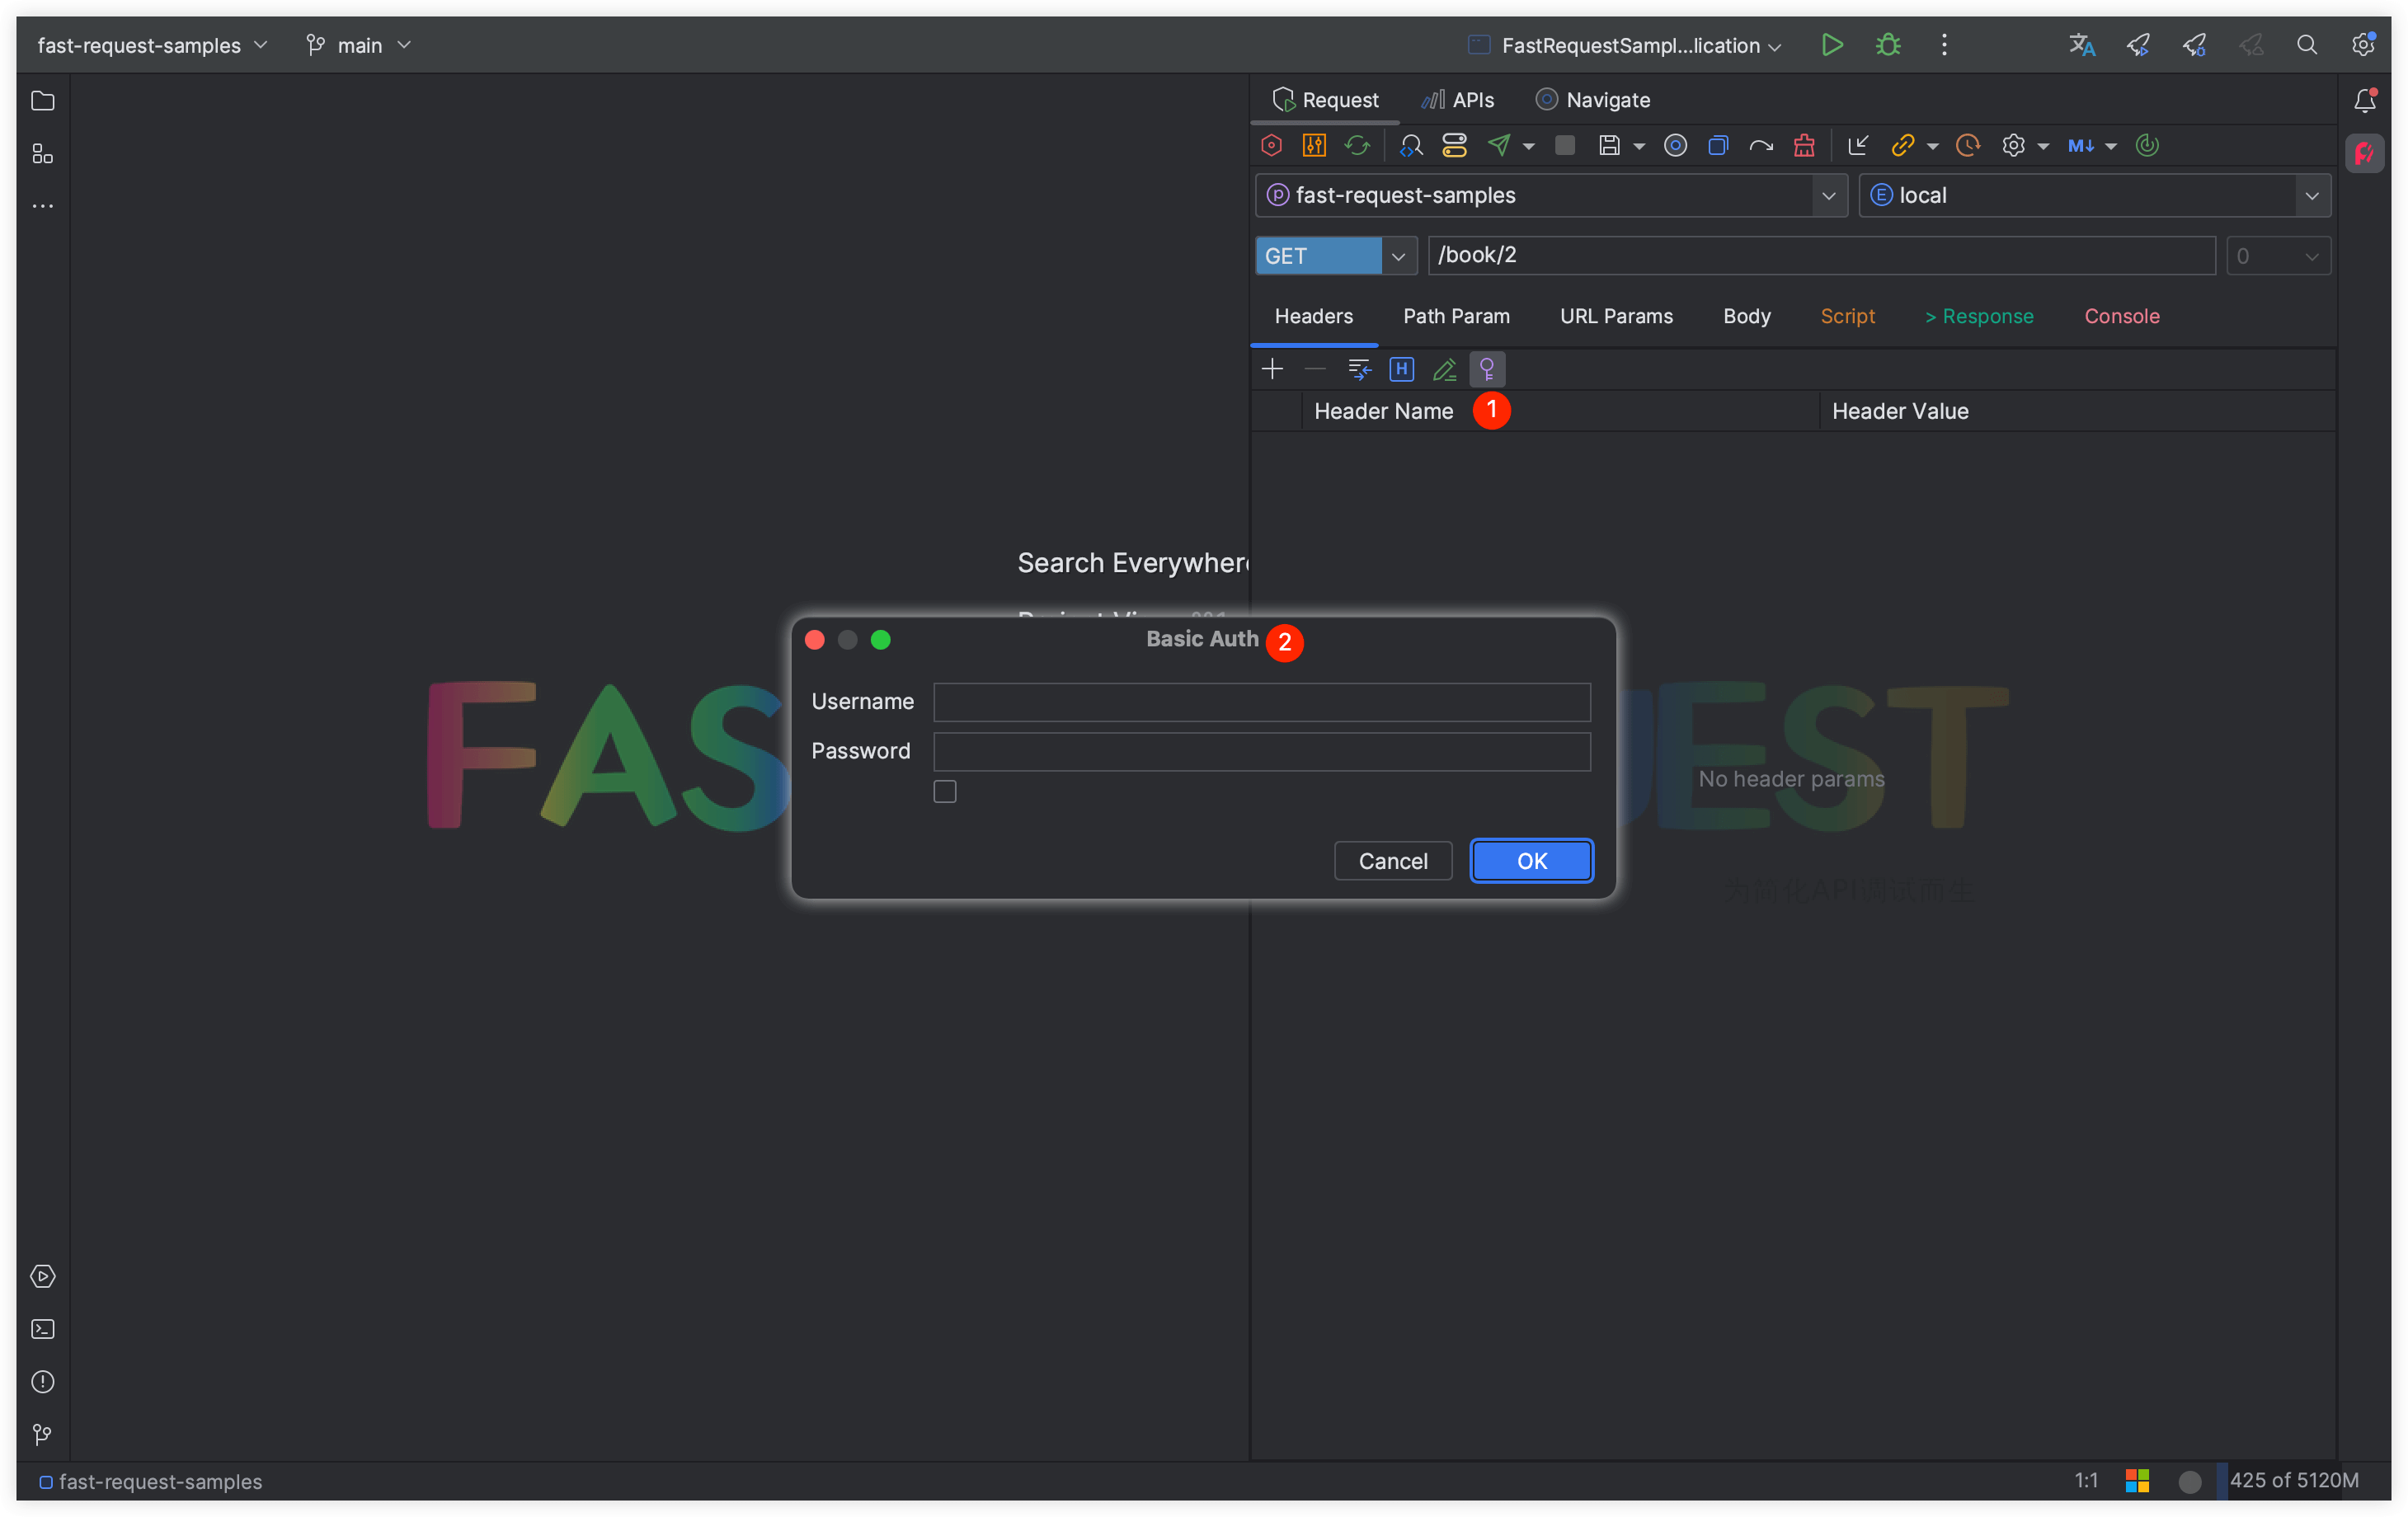Toggle the Basic Auth key icon in Headers toolbar
2408x1517 pixels.
point(1487,369)
